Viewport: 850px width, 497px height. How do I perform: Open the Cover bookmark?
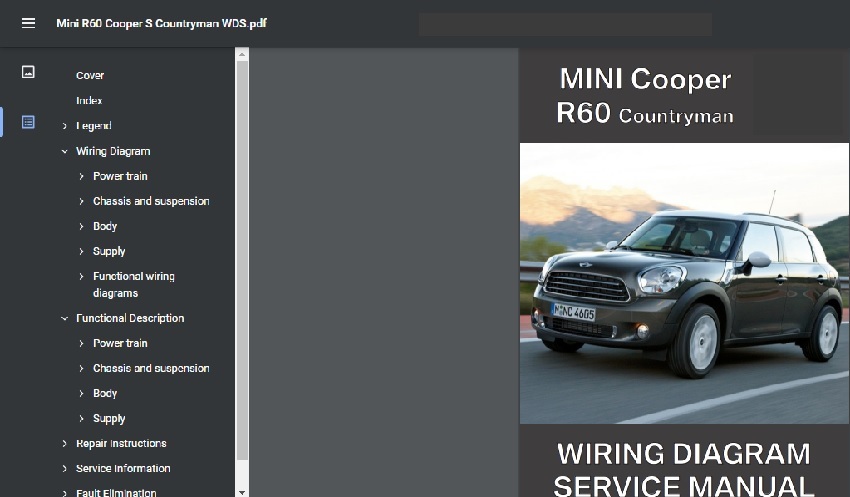tap(90, 75)
